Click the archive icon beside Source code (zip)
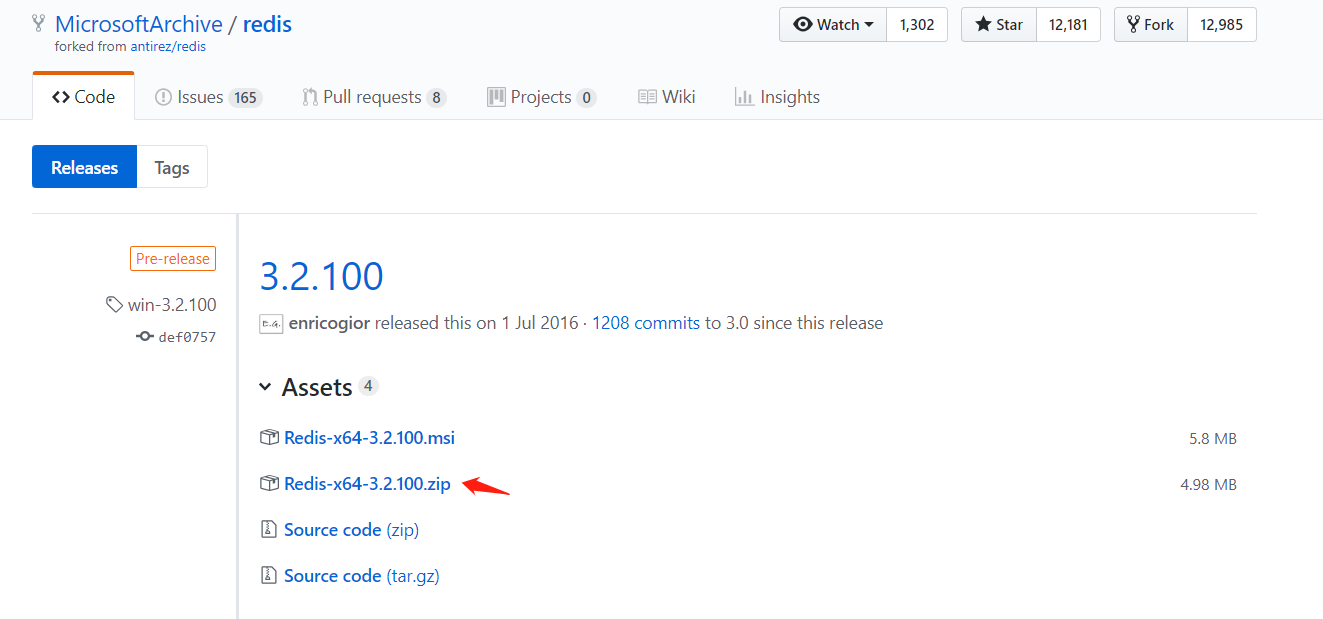The image size is (1323, 619). click(268, 530)
